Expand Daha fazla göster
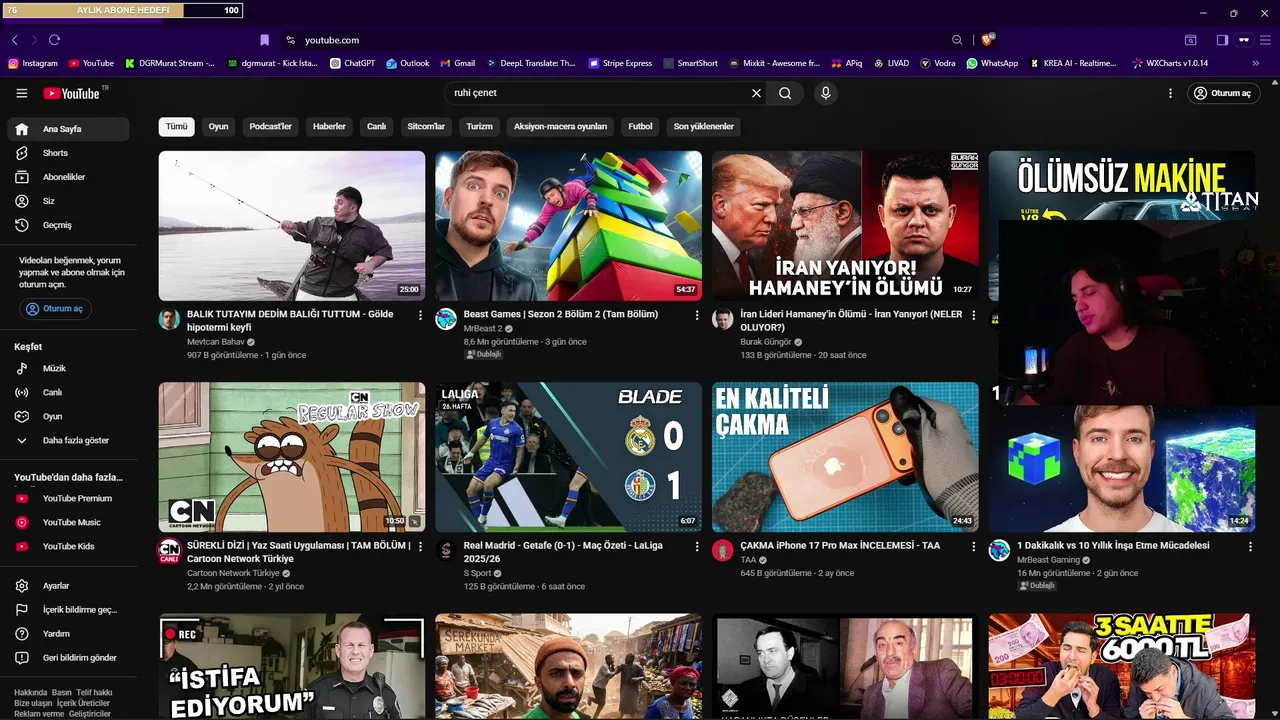 68,441
